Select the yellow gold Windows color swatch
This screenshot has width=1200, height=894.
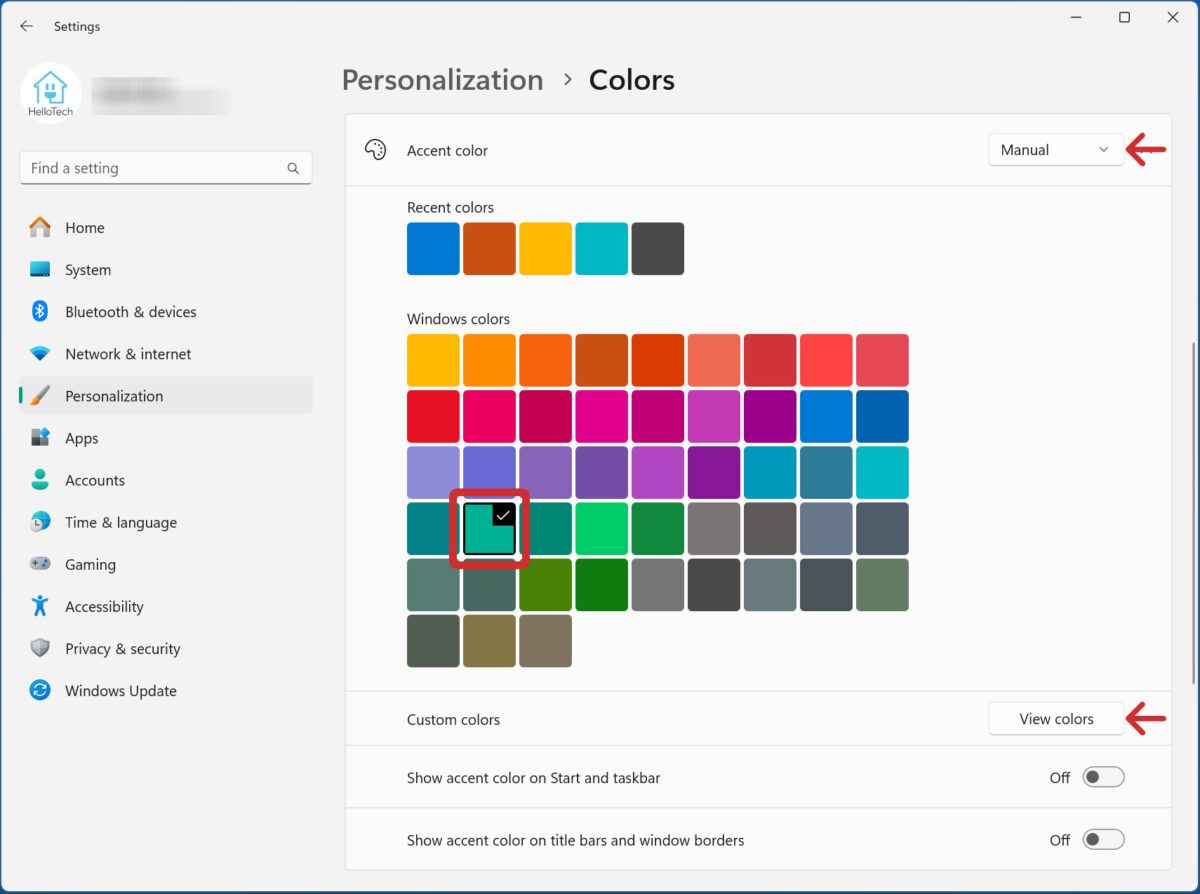pos(432,359)
